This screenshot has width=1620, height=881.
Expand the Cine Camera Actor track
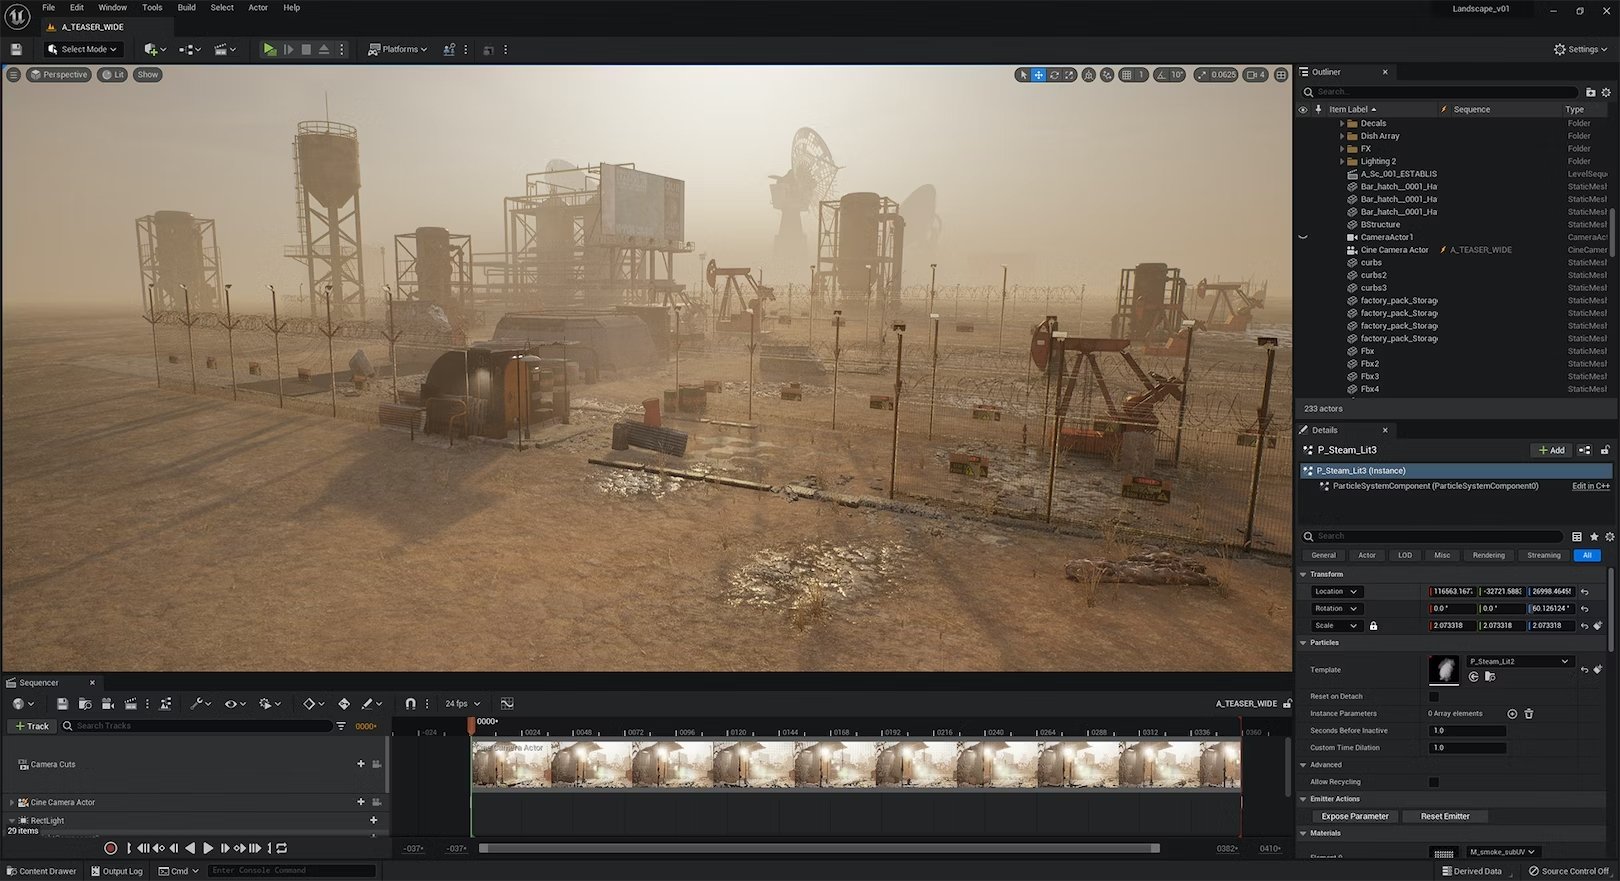[12, 803]
